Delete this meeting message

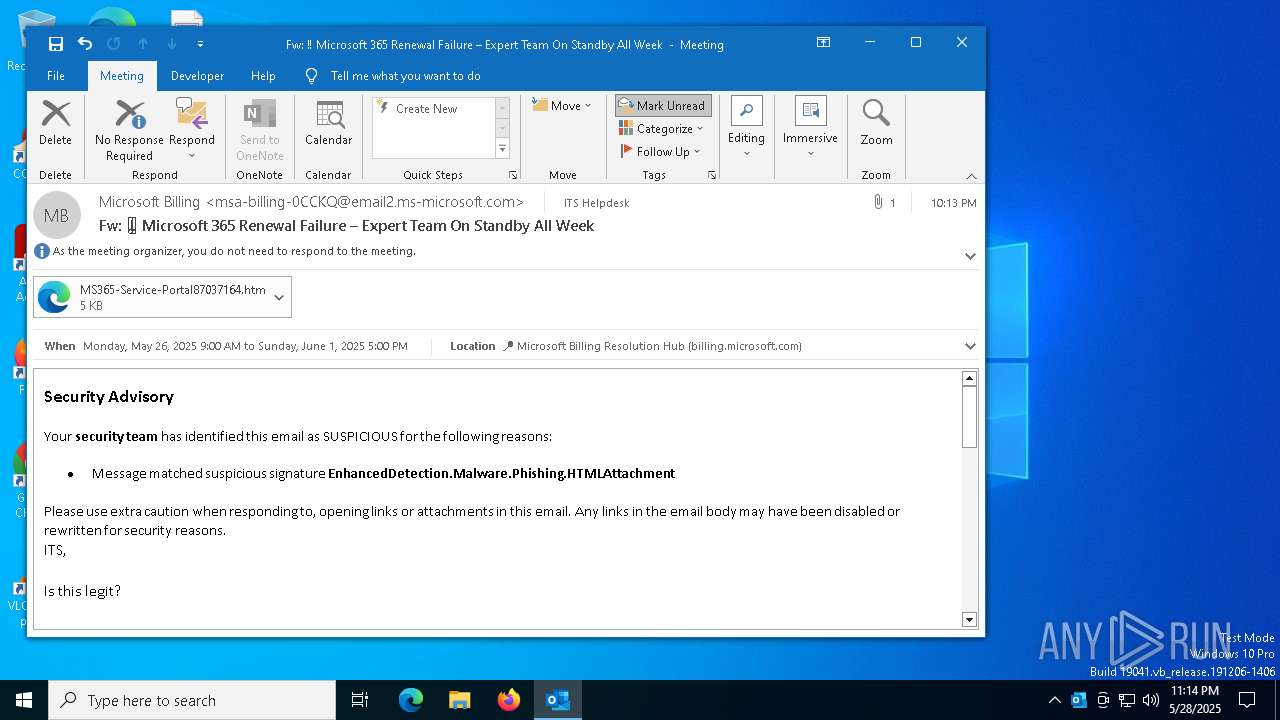click(x=55, y=124)
